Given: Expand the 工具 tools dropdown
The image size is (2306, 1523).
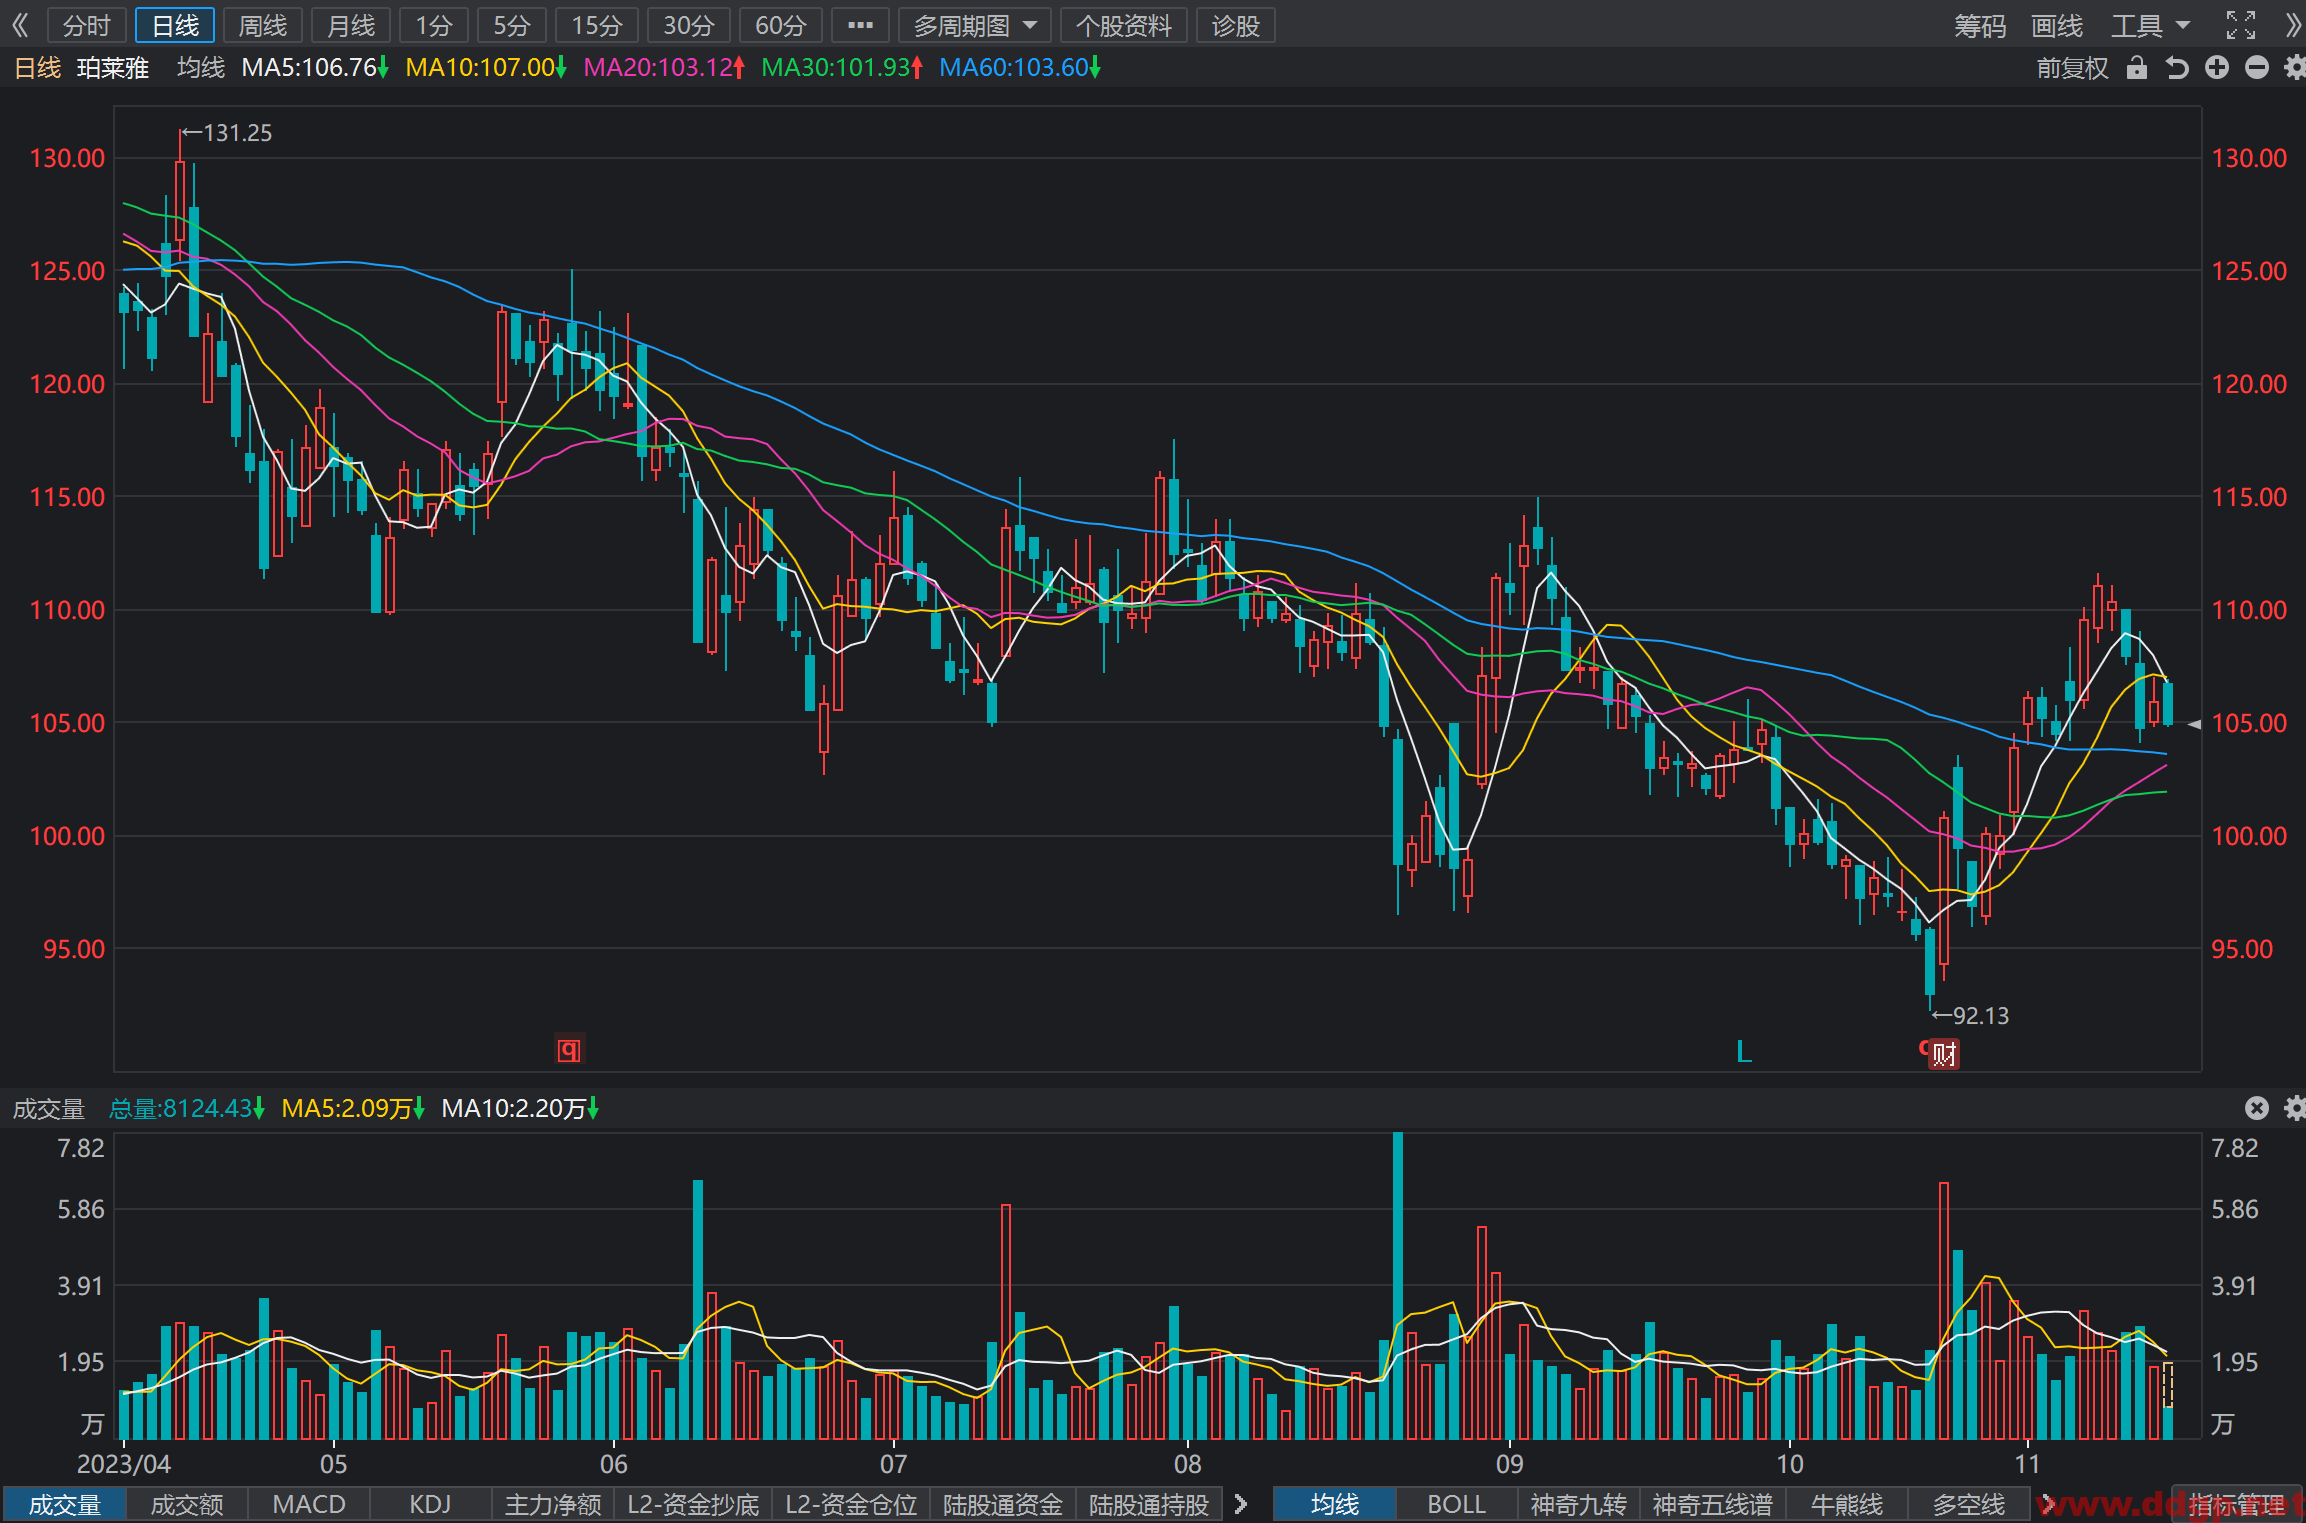Looking at the screenshot, I should pos(2150,25).
